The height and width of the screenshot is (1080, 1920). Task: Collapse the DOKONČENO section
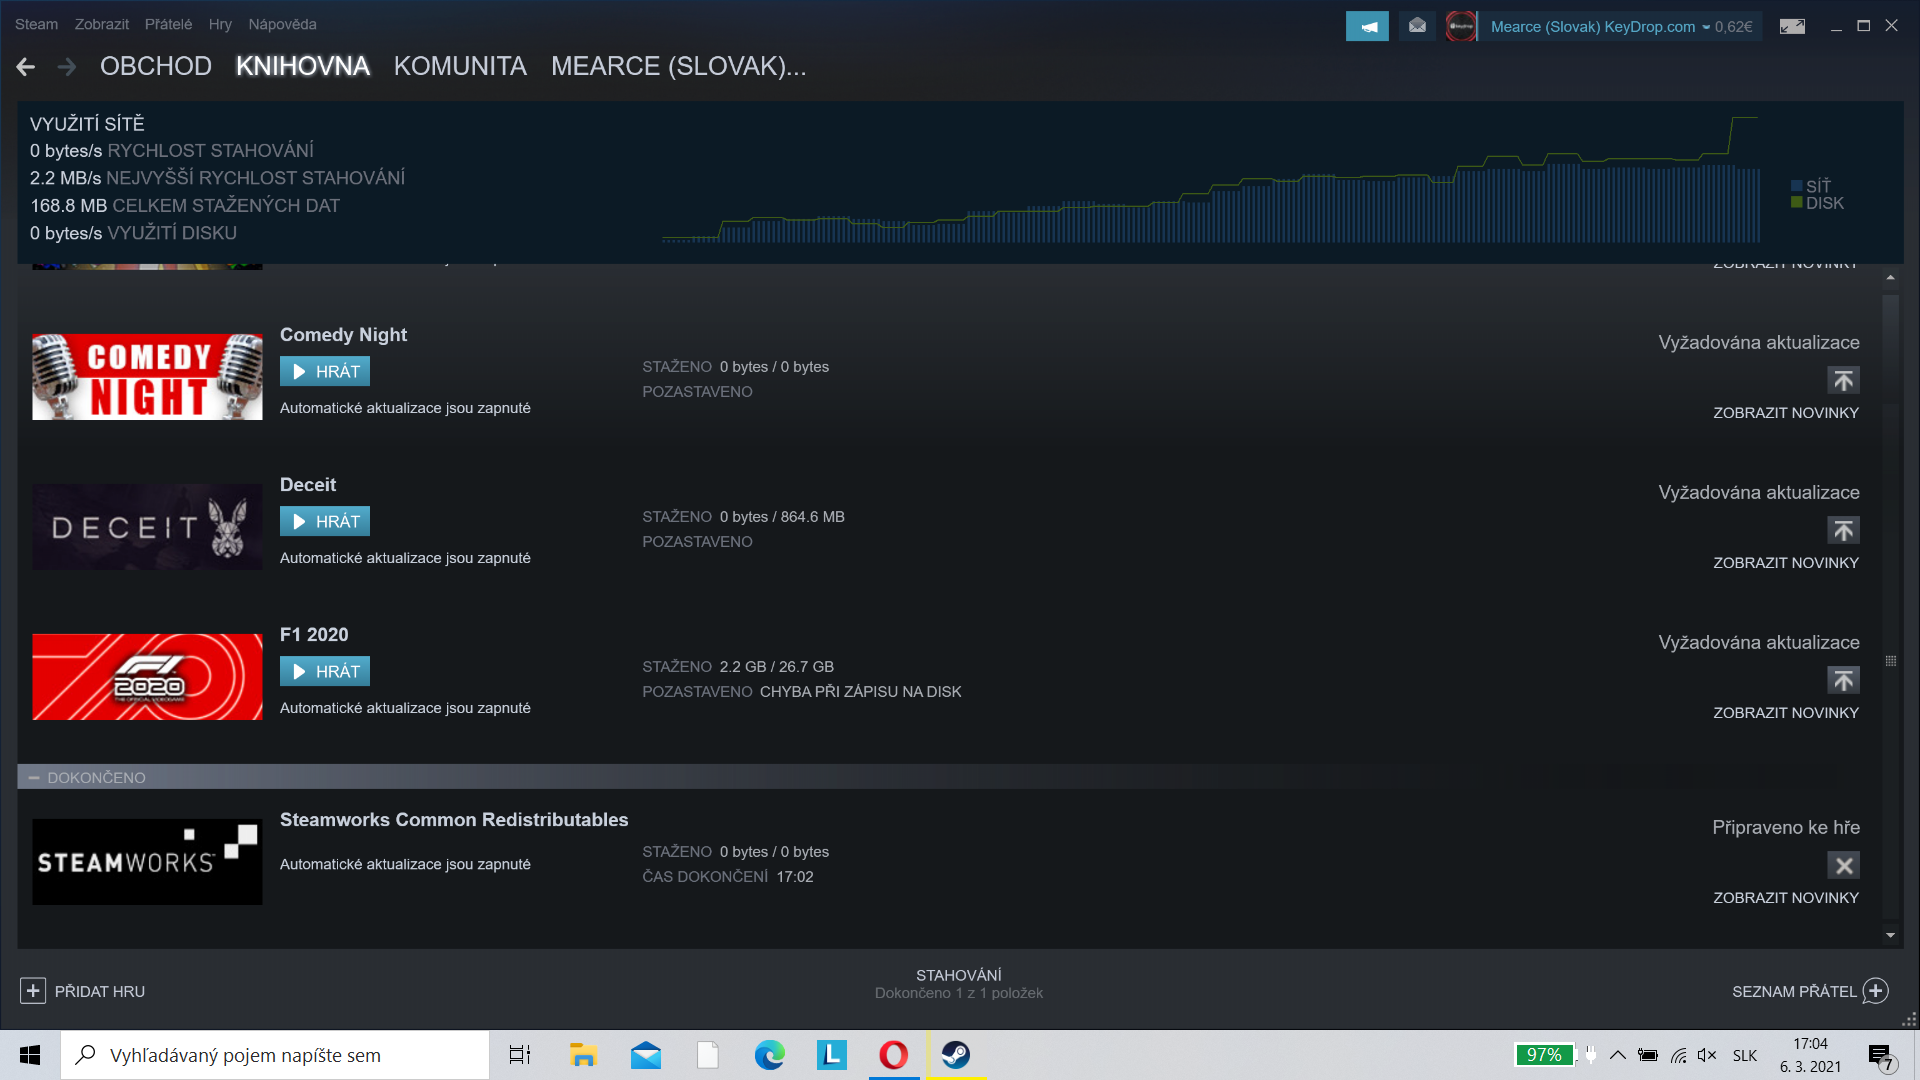tap(34, 778)
